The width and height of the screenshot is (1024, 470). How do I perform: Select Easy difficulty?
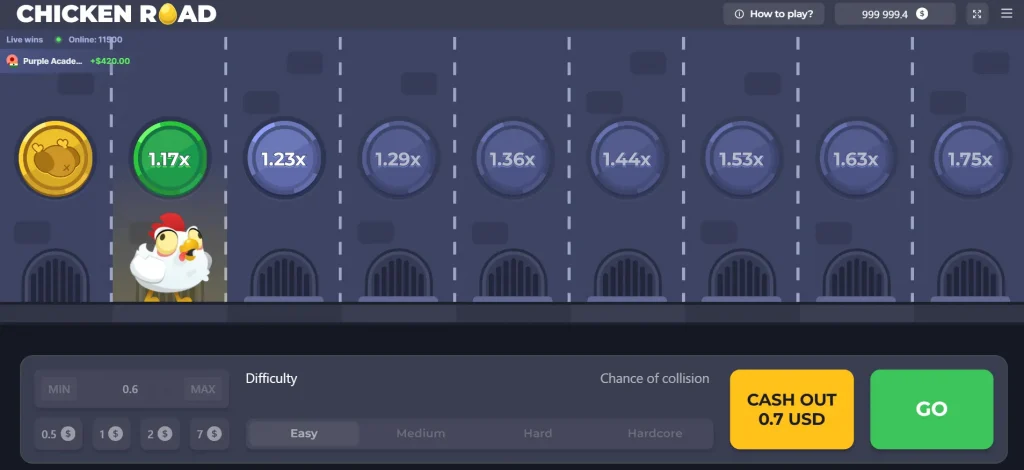304,433
